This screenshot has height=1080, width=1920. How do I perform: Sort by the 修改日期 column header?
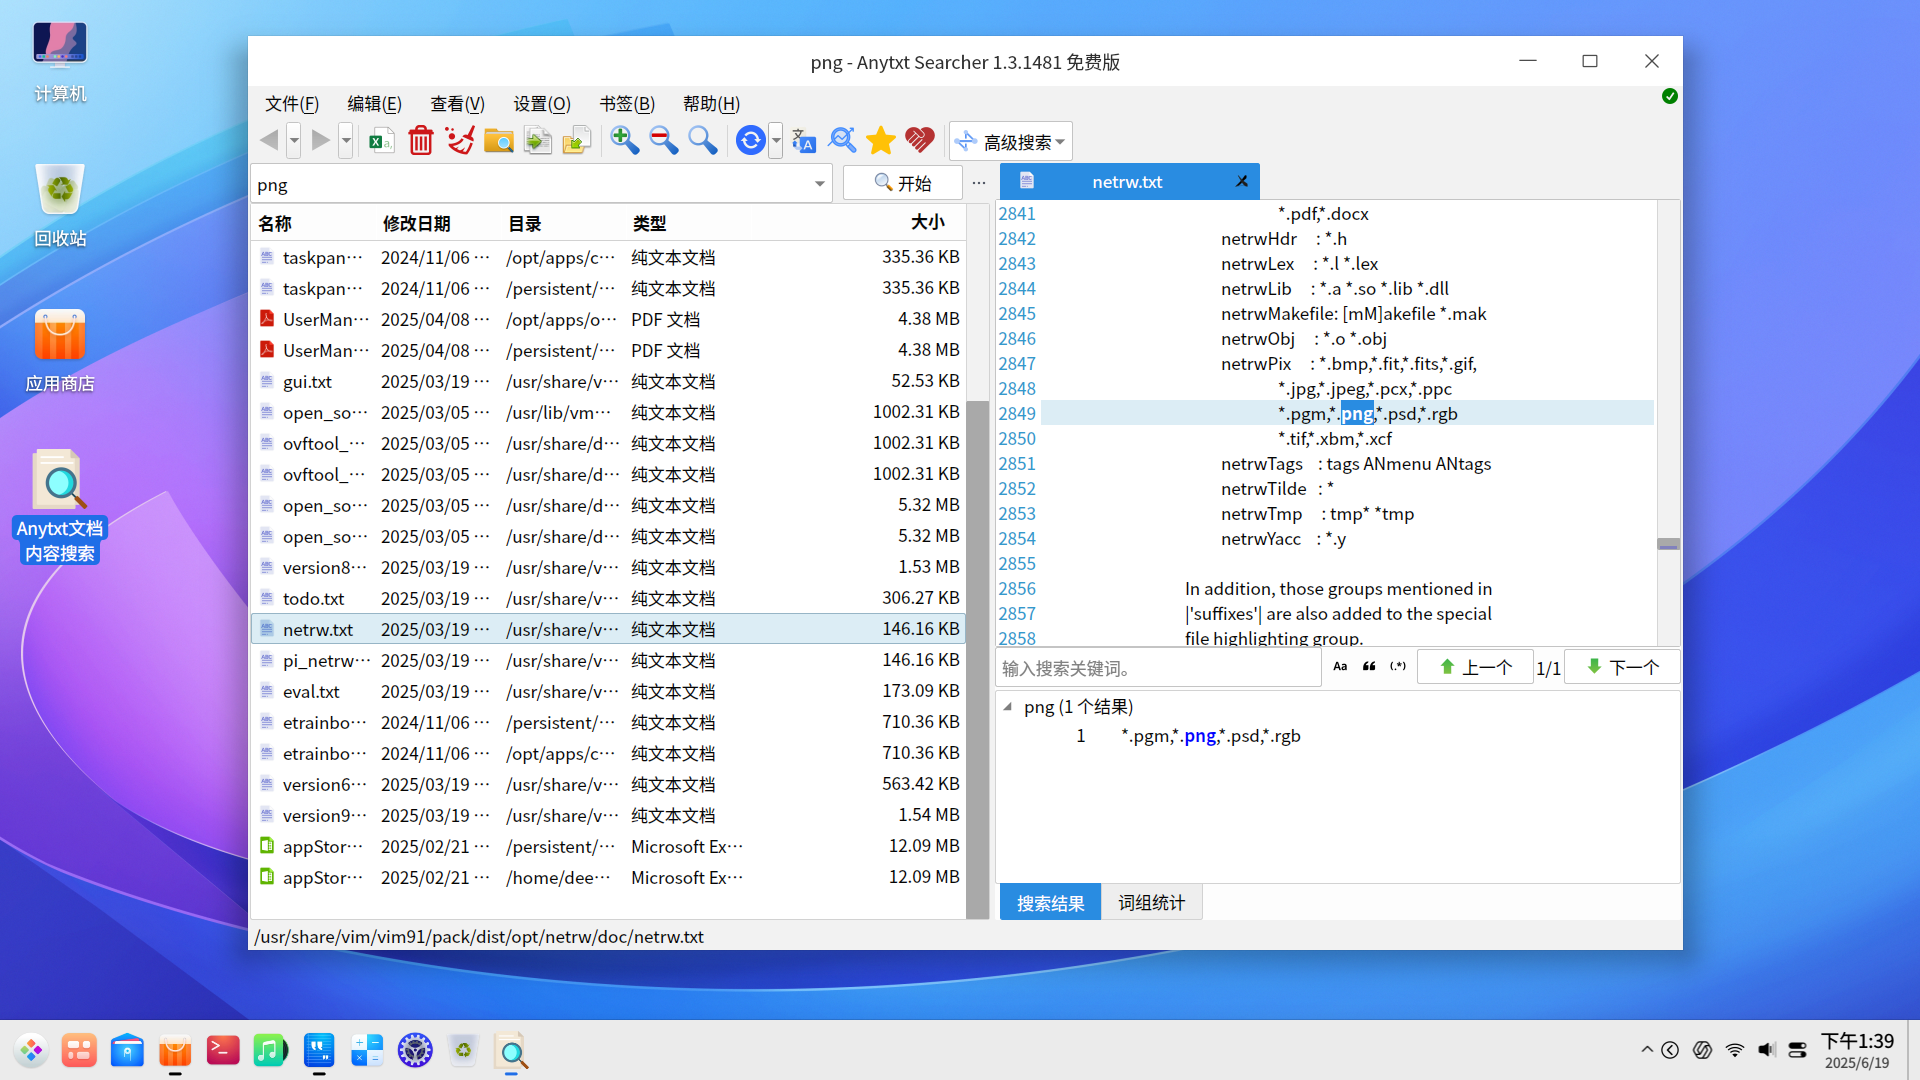[x=417, y=223]
